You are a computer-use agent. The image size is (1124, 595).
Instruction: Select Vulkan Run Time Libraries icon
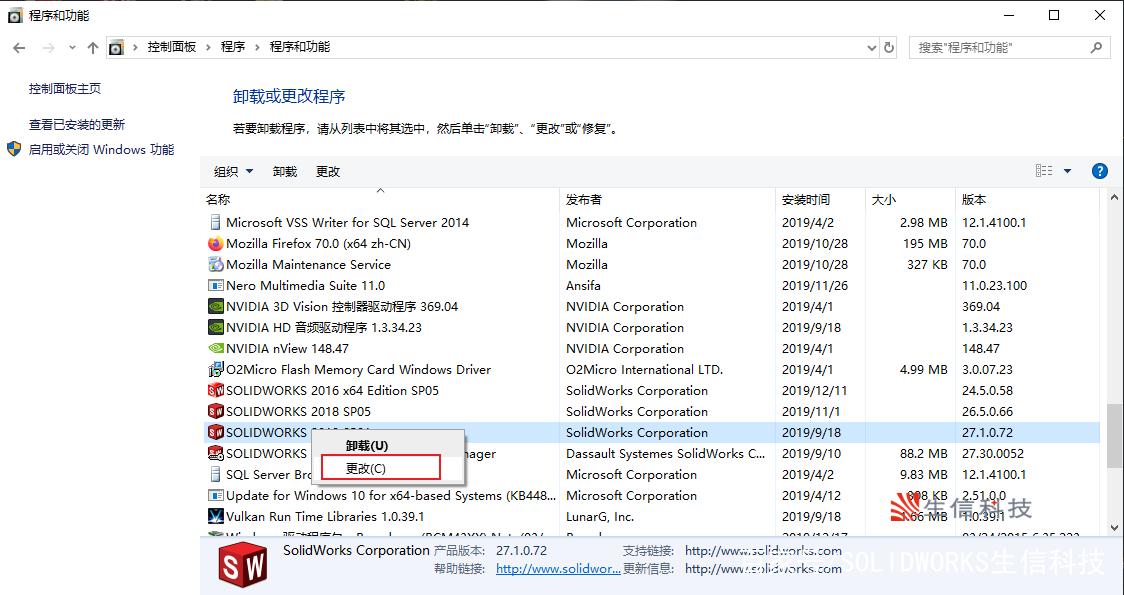point(215,516)
